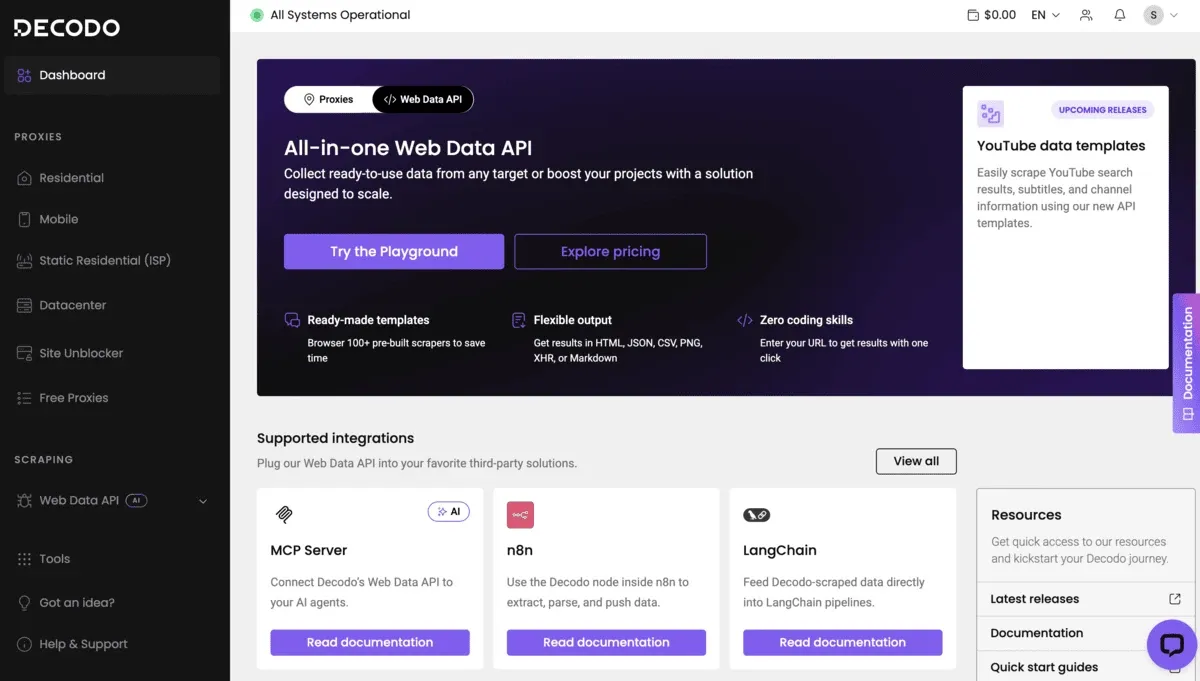Click the Help & Support icon
1200x681 pixels.
tap(25, 645)
